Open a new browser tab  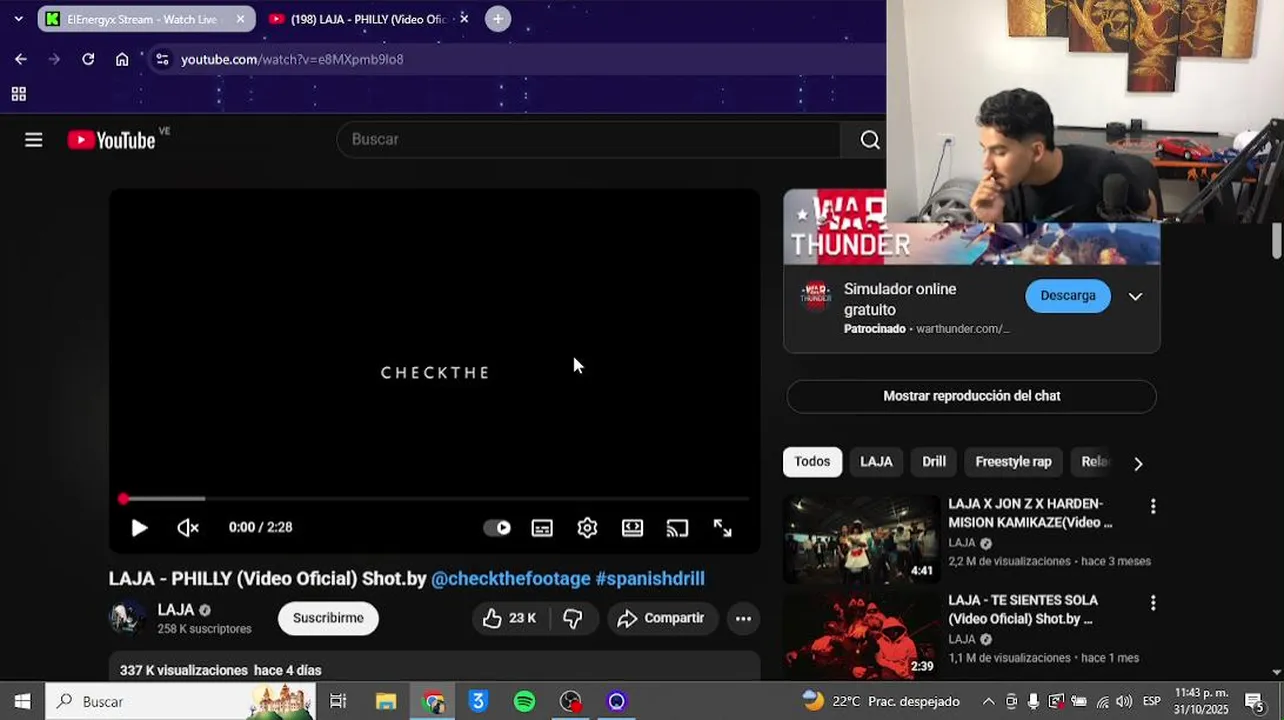(x=498, y=19)
